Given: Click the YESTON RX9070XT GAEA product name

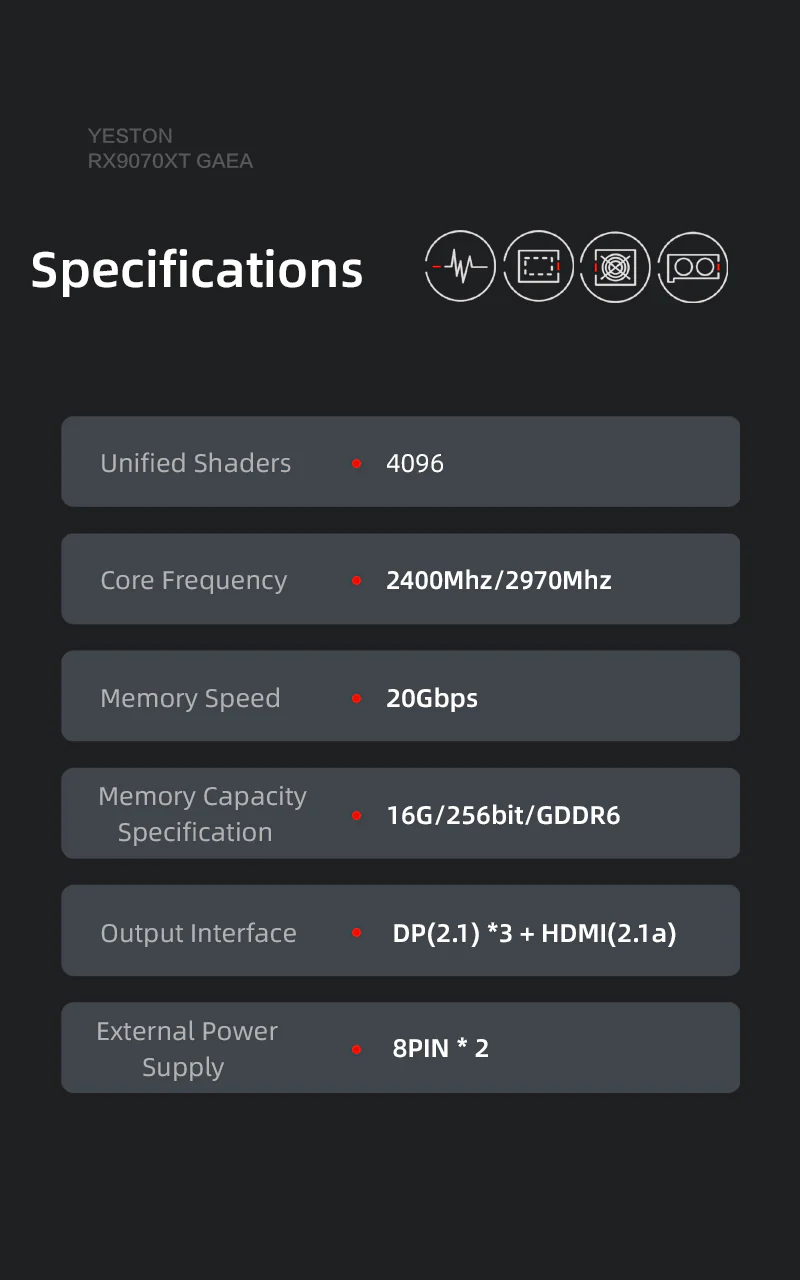Looking at the screenshot, I should click(170, 148).
